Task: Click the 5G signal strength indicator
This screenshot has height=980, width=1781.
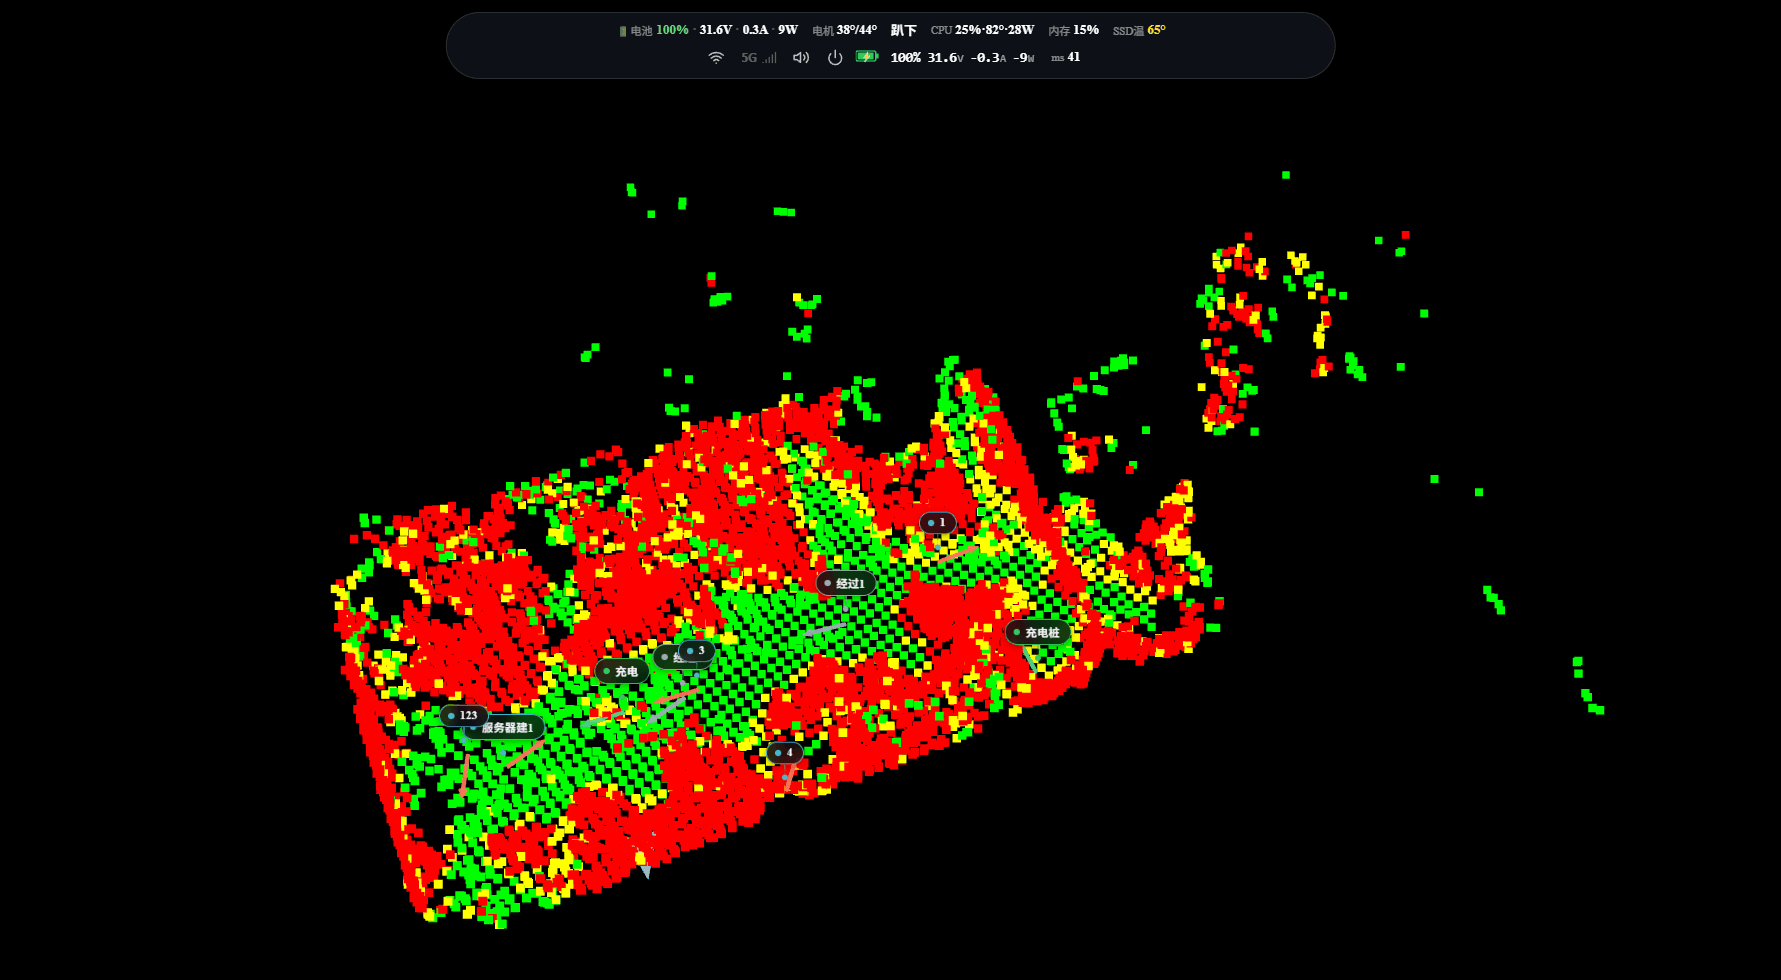Action: [x=758, y=58]
